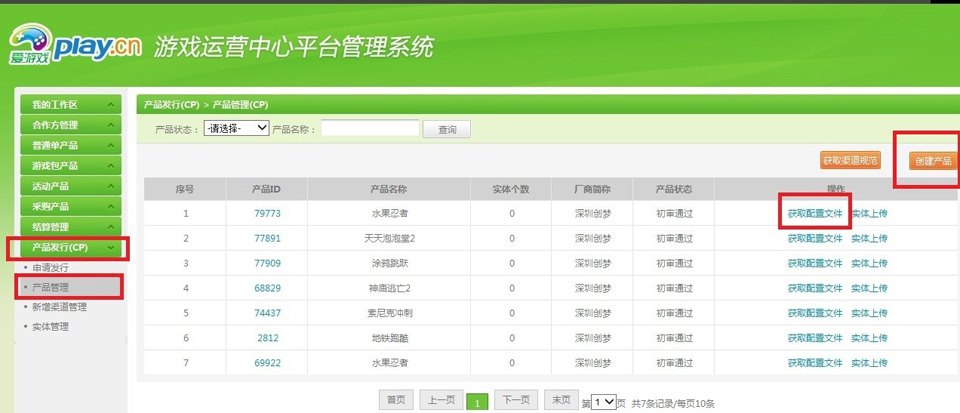The width and height of the screenshot is (960, 413).
Task: Go to 末页 last page
Action: (561, 400)
